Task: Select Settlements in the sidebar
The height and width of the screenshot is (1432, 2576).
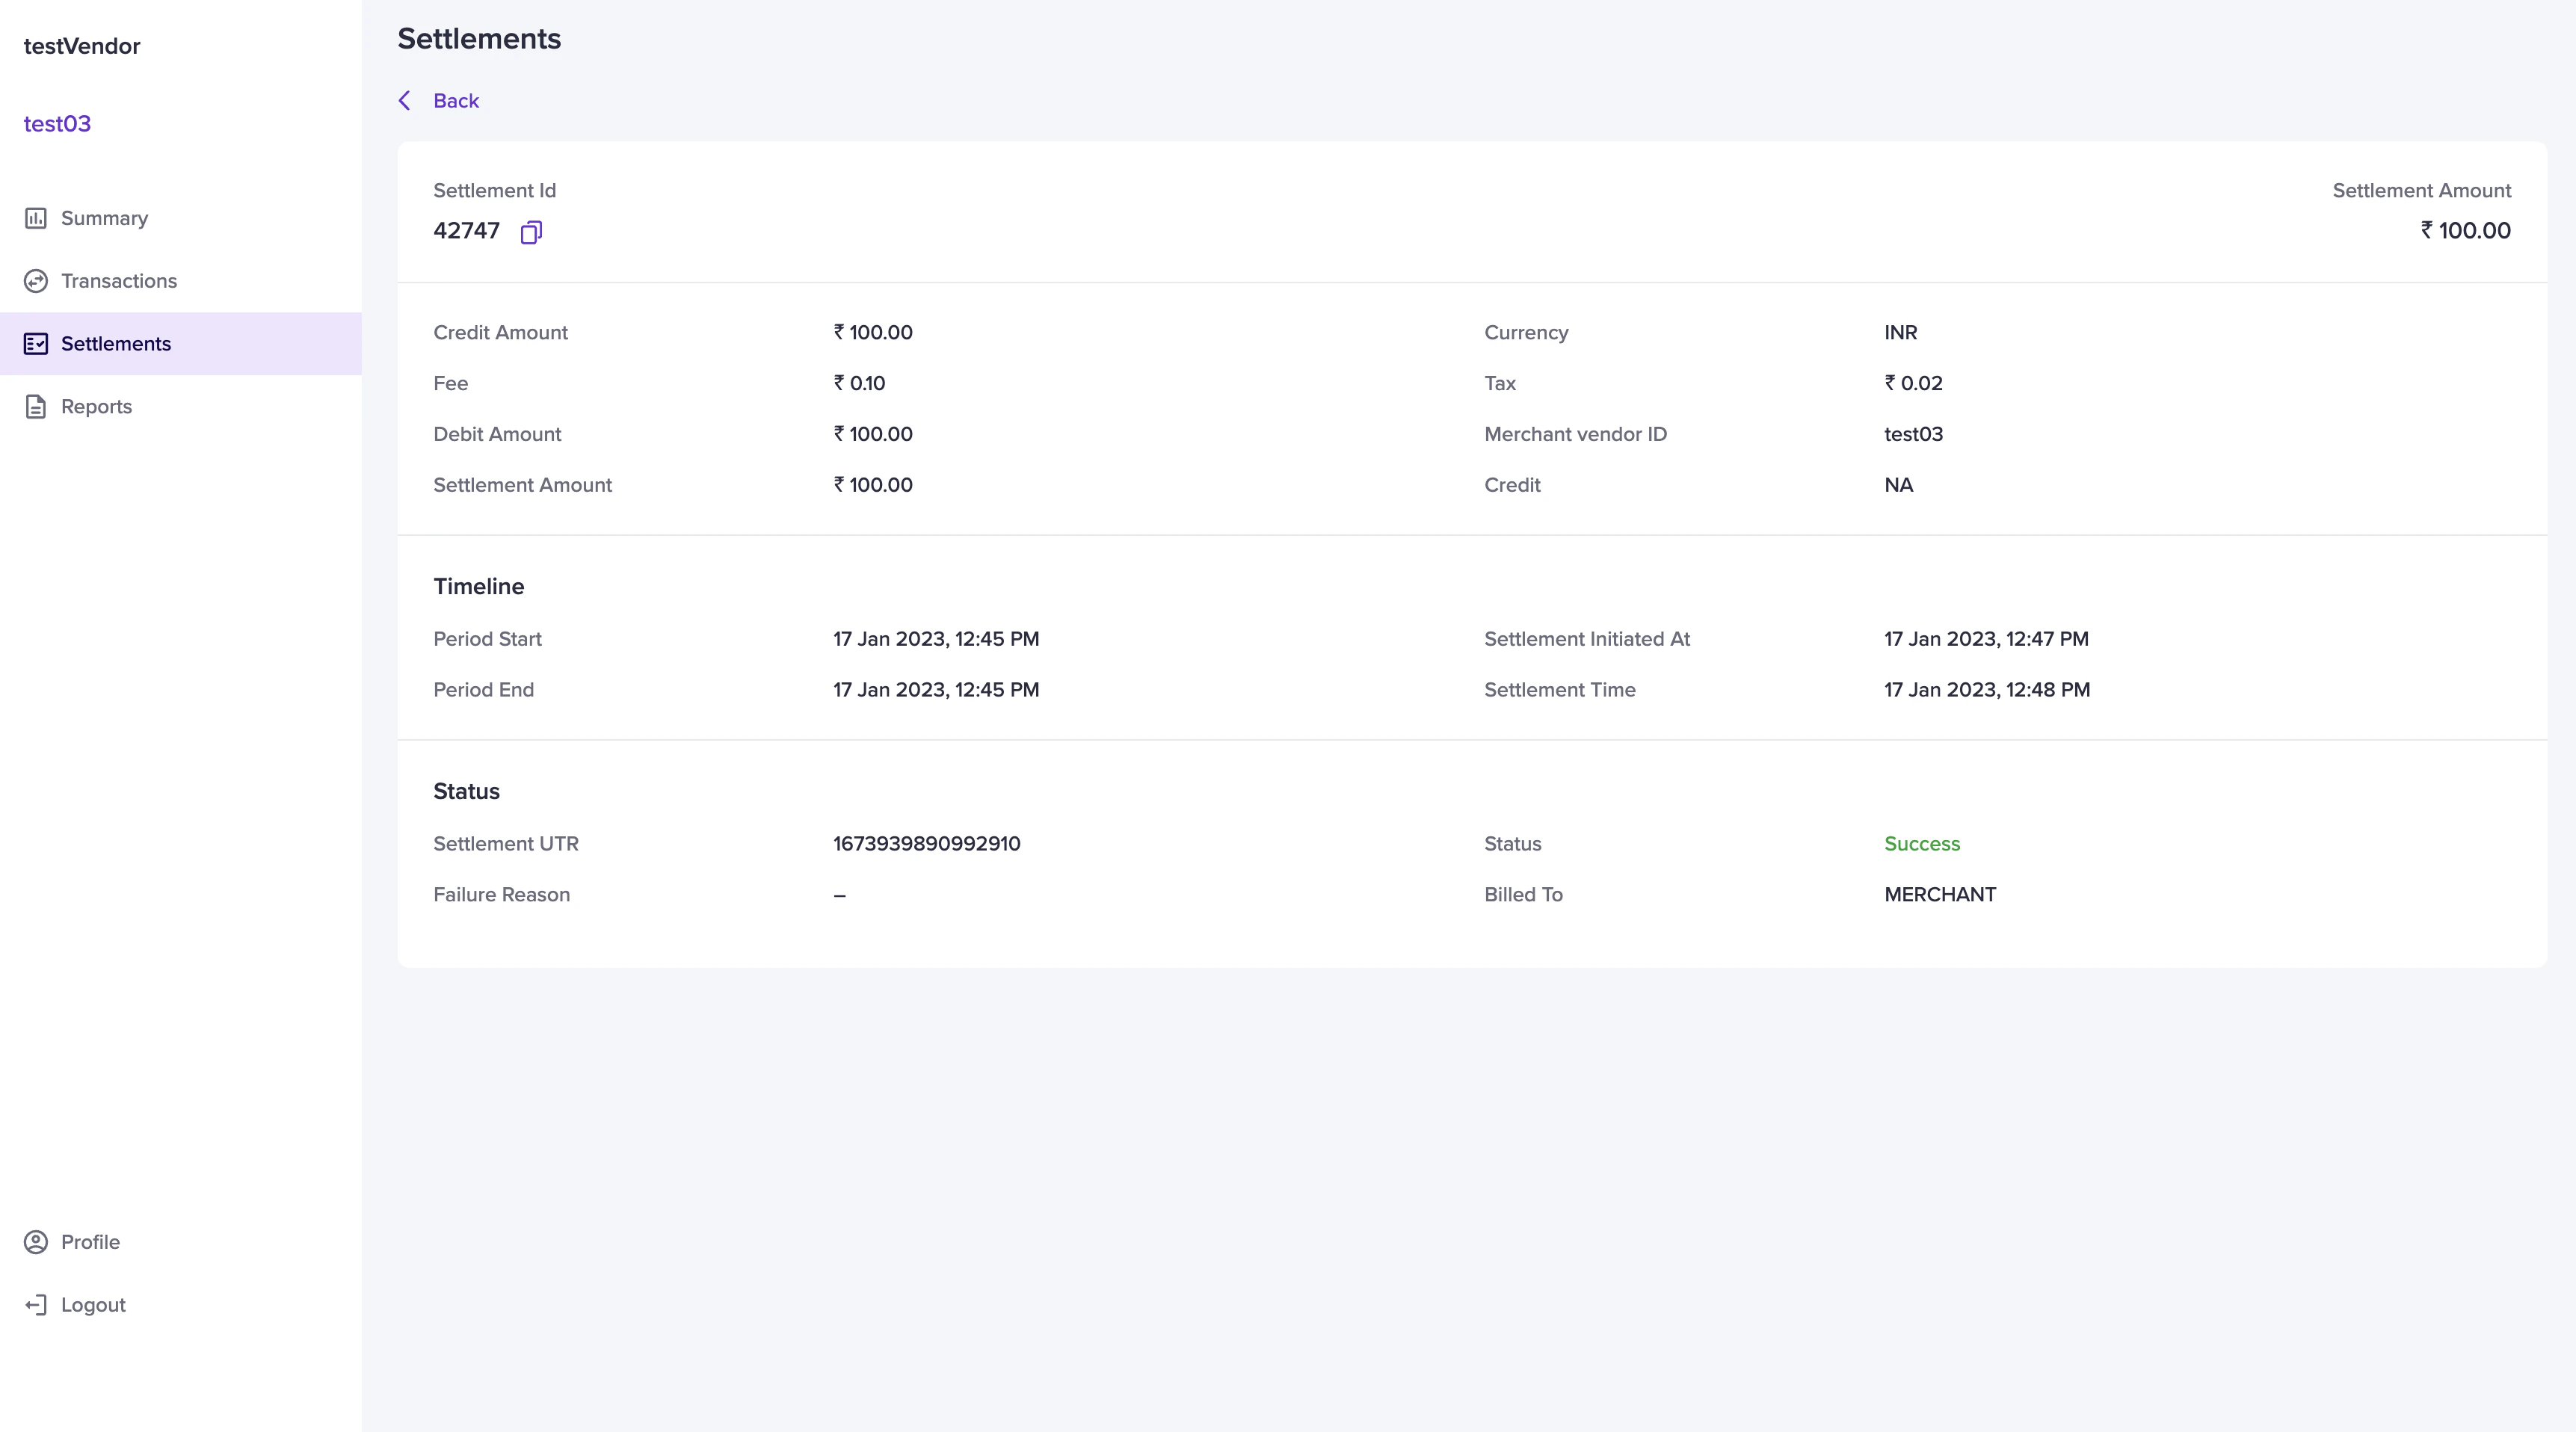Action: [x=116, y=344]
